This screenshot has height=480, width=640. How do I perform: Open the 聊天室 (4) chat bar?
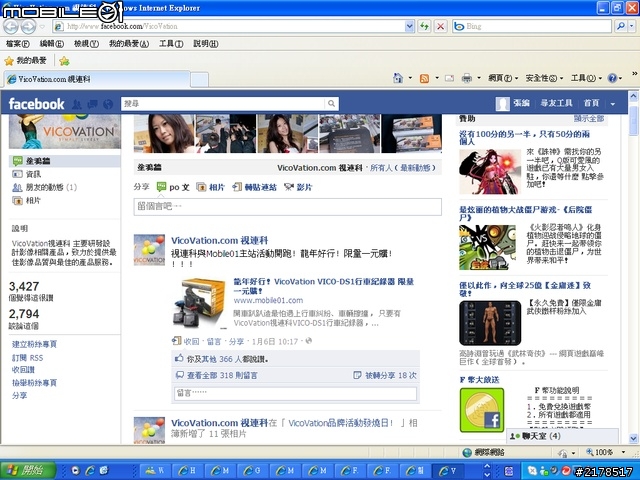562,436
